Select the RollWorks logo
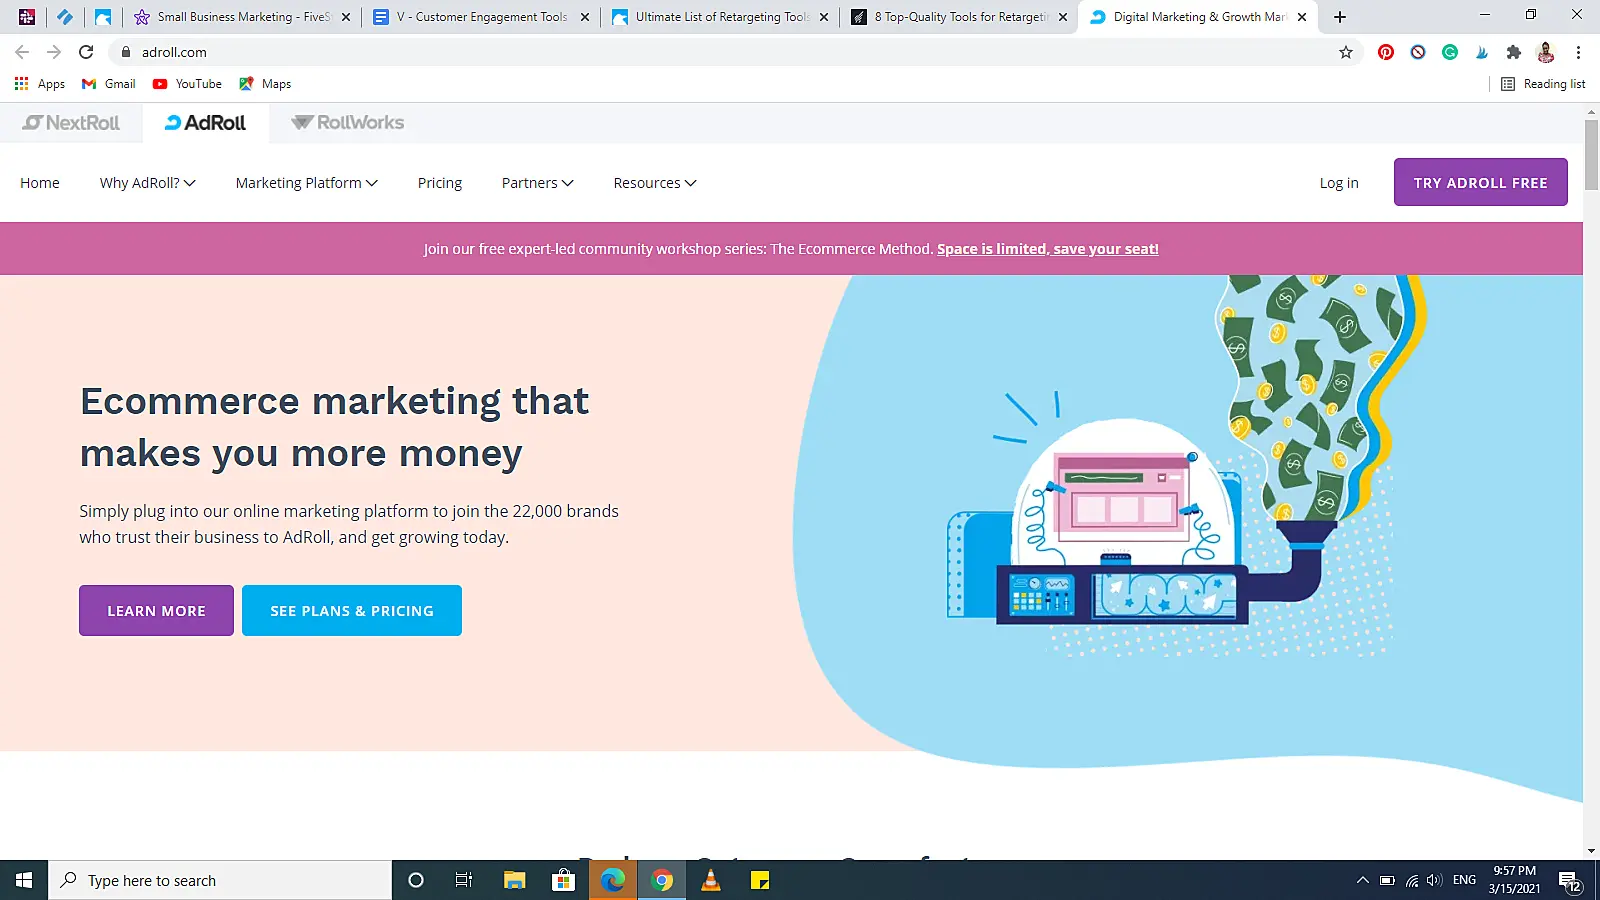This screenshot has height=900, width=1600. (x=347, y=122)
